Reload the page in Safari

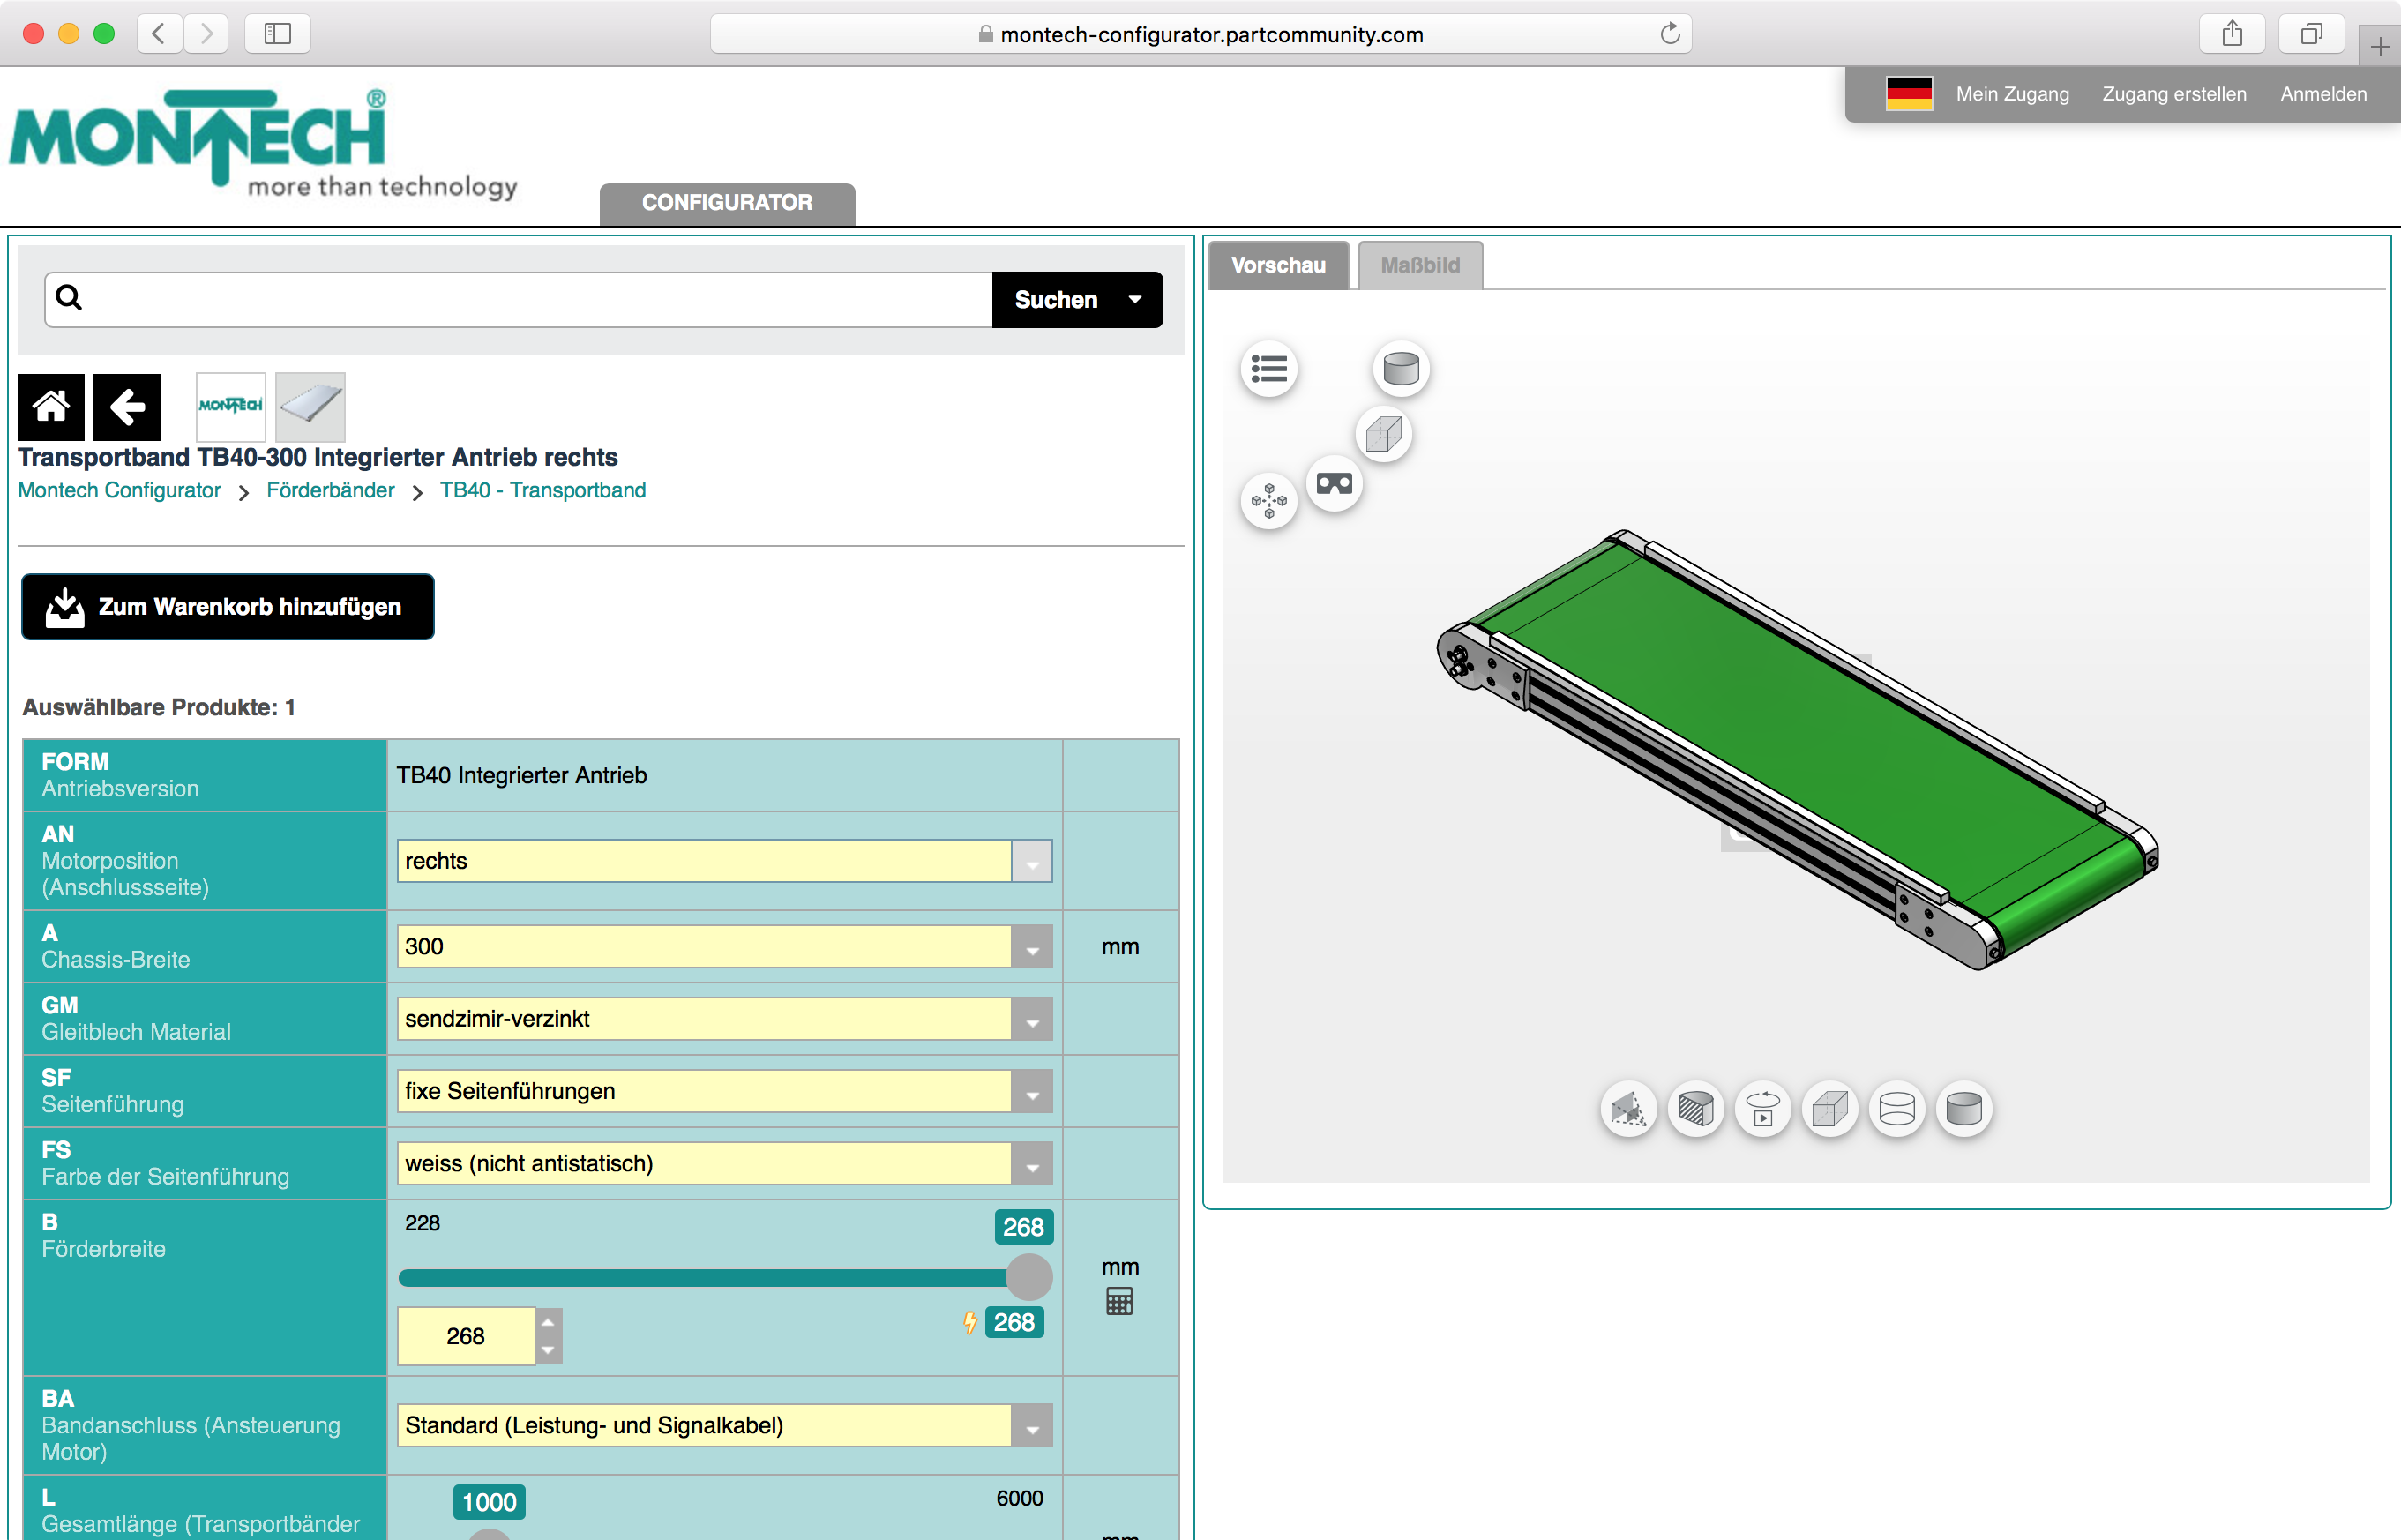(x=1669, y=34)
